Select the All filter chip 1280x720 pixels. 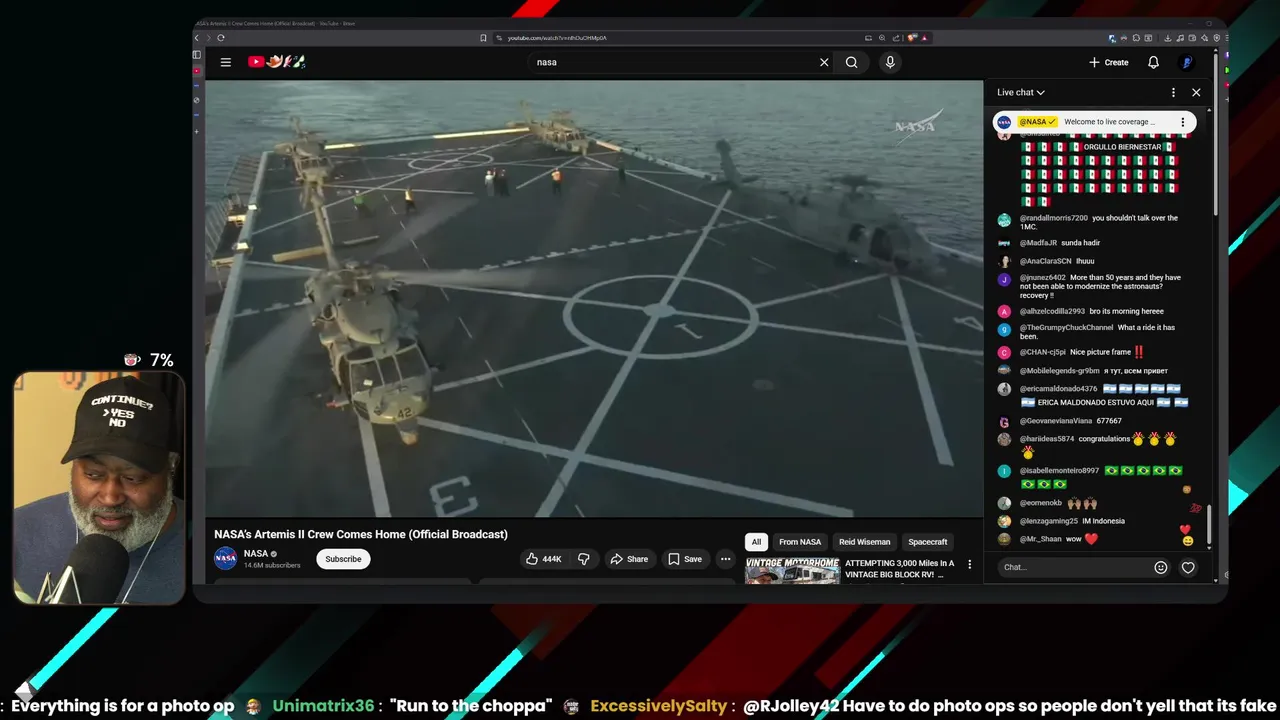point(756,542)
